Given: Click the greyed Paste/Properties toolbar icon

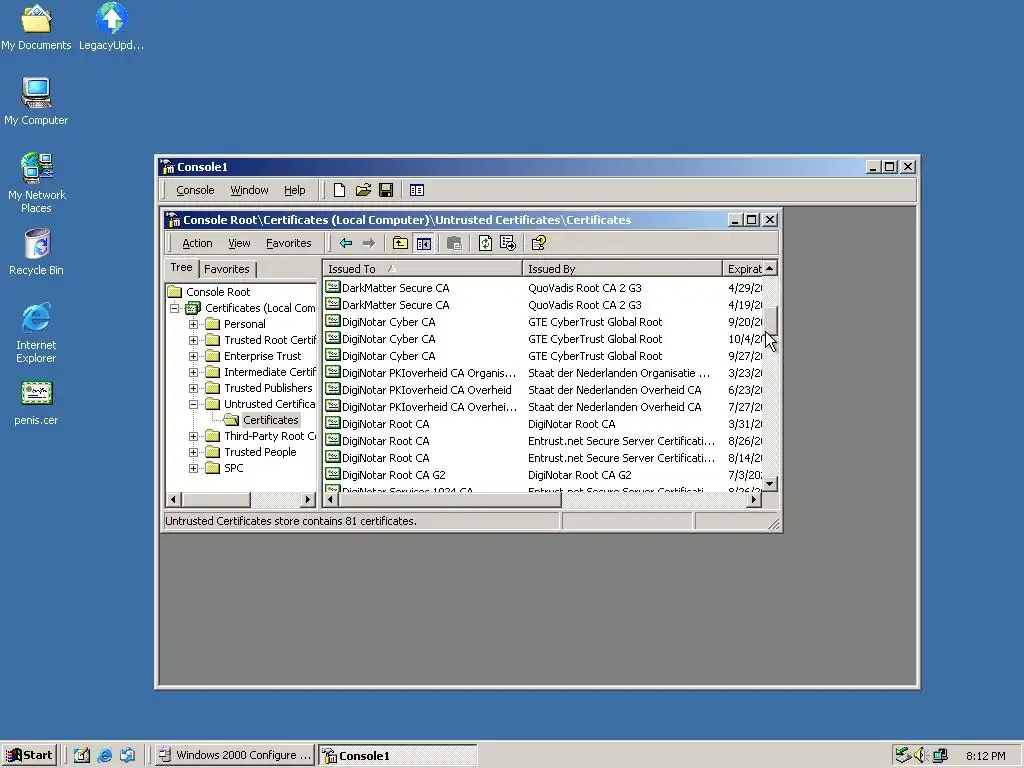Looking at the screenshot, I should 455,243.
